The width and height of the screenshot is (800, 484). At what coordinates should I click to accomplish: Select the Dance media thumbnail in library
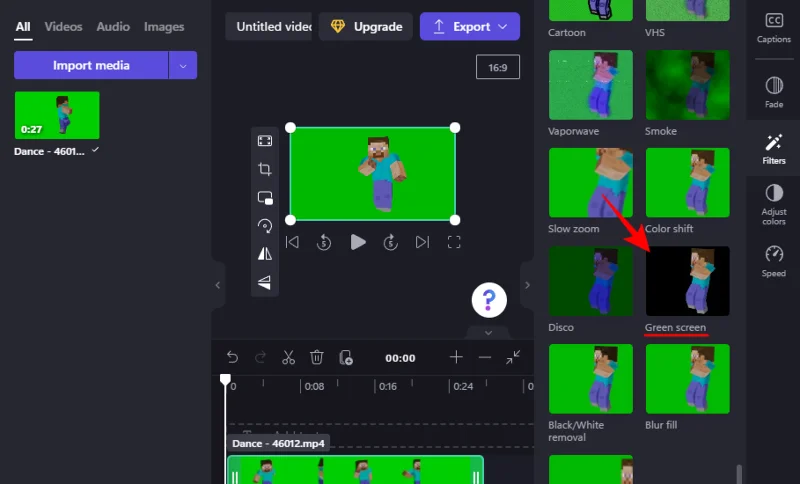click(x=57, y=115)
